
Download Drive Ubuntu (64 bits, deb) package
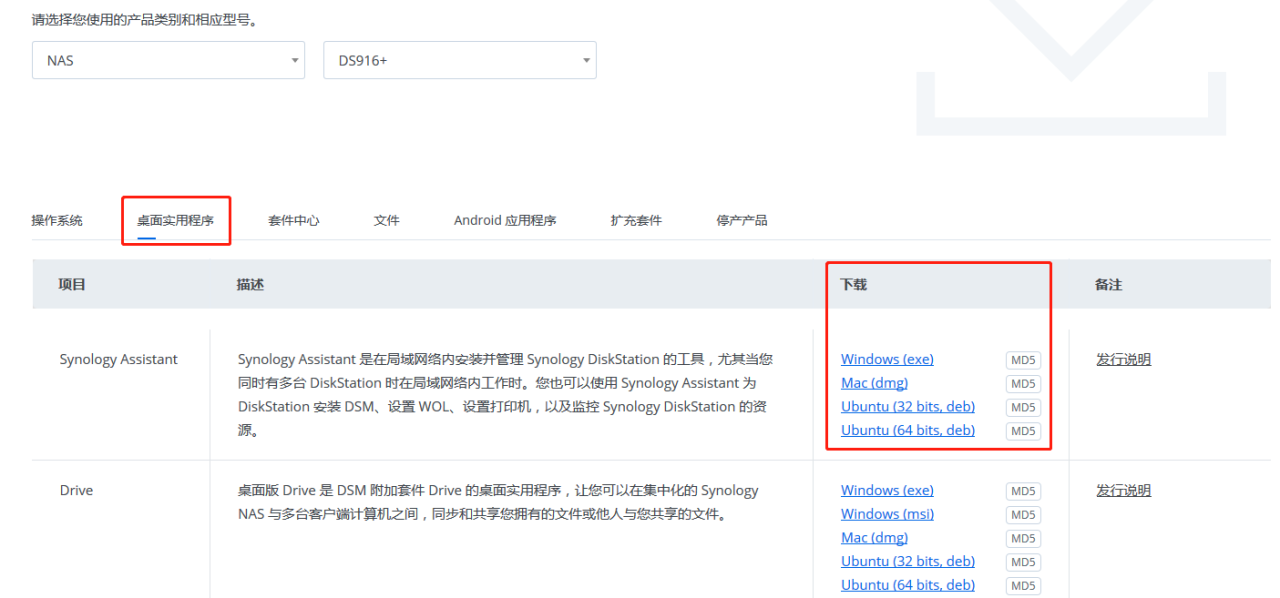(907, 585)
